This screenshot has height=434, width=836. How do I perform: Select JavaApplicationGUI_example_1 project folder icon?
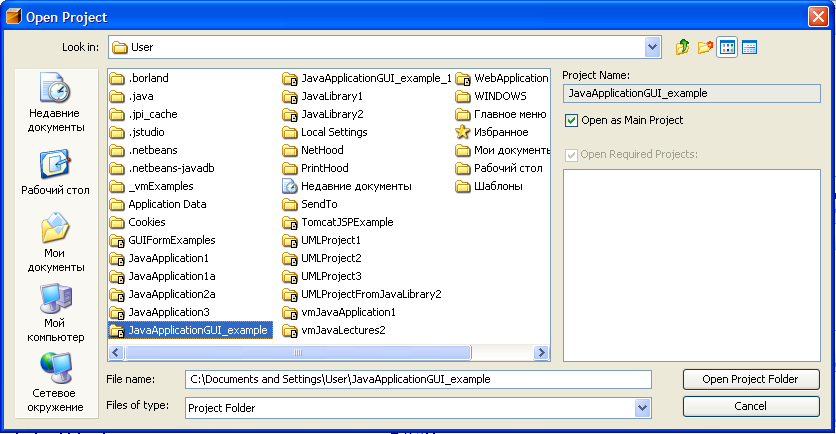tap(290, 79)
